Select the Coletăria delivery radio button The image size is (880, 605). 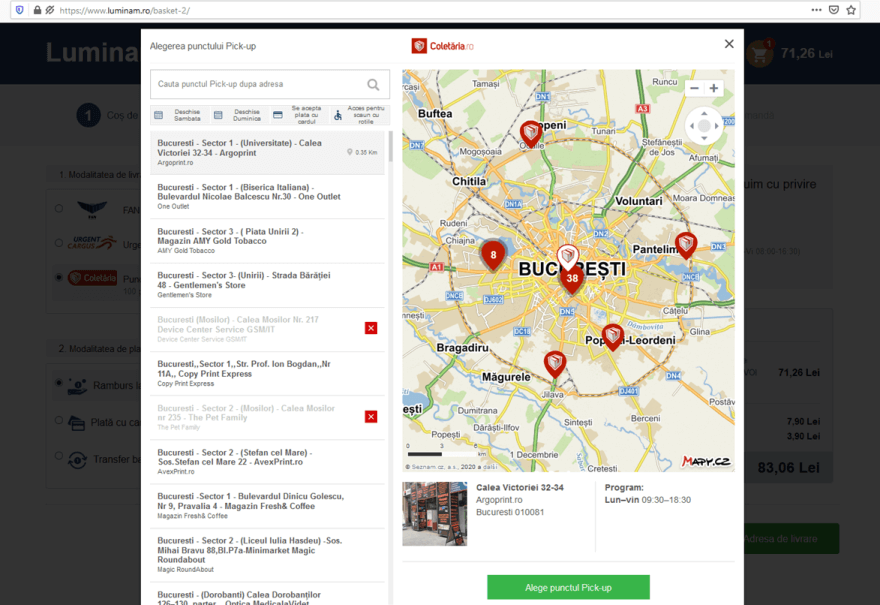59,277
